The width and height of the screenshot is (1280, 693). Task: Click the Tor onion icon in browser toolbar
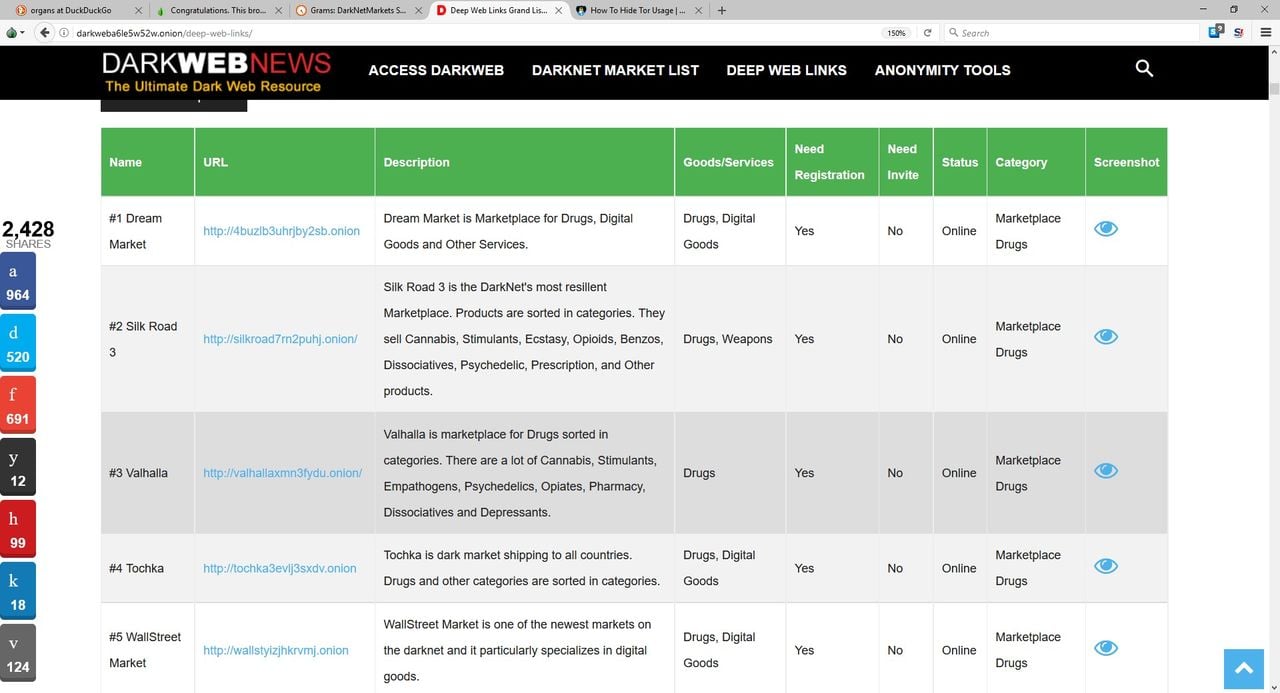(12, 33)
